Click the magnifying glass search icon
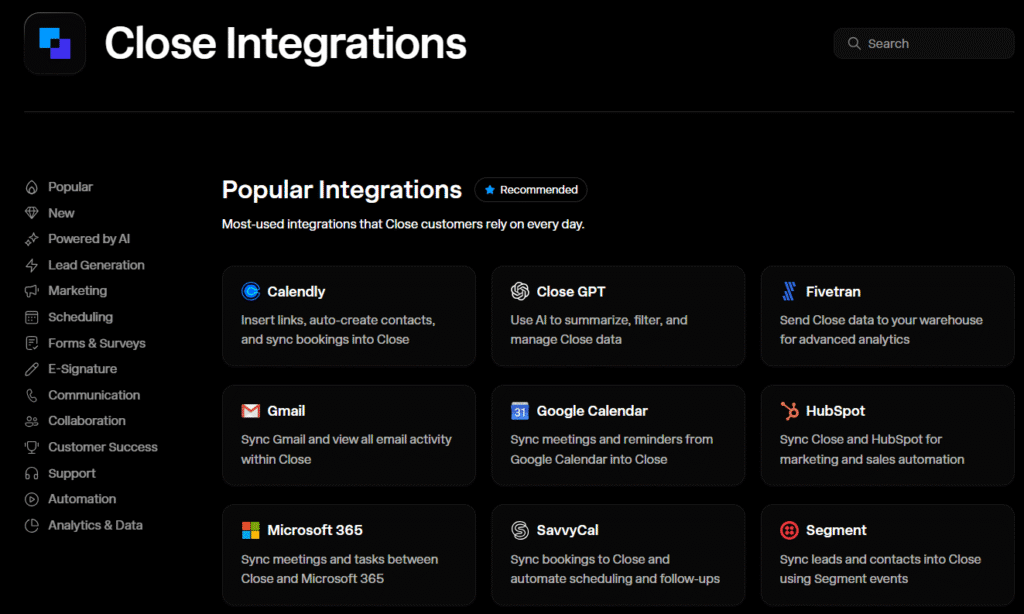1024x614 pixels. pyautogui.click(x=854, y=44)
